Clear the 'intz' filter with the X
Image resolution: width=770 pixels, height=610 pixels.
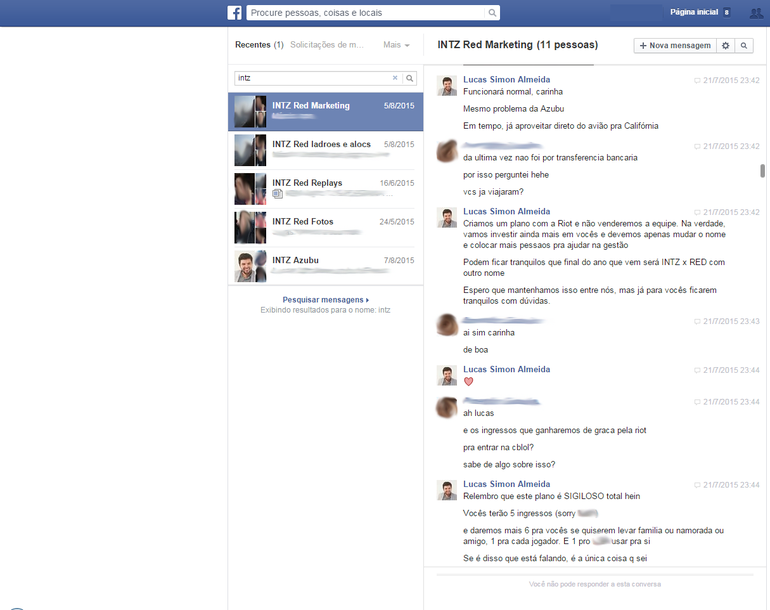395,78
